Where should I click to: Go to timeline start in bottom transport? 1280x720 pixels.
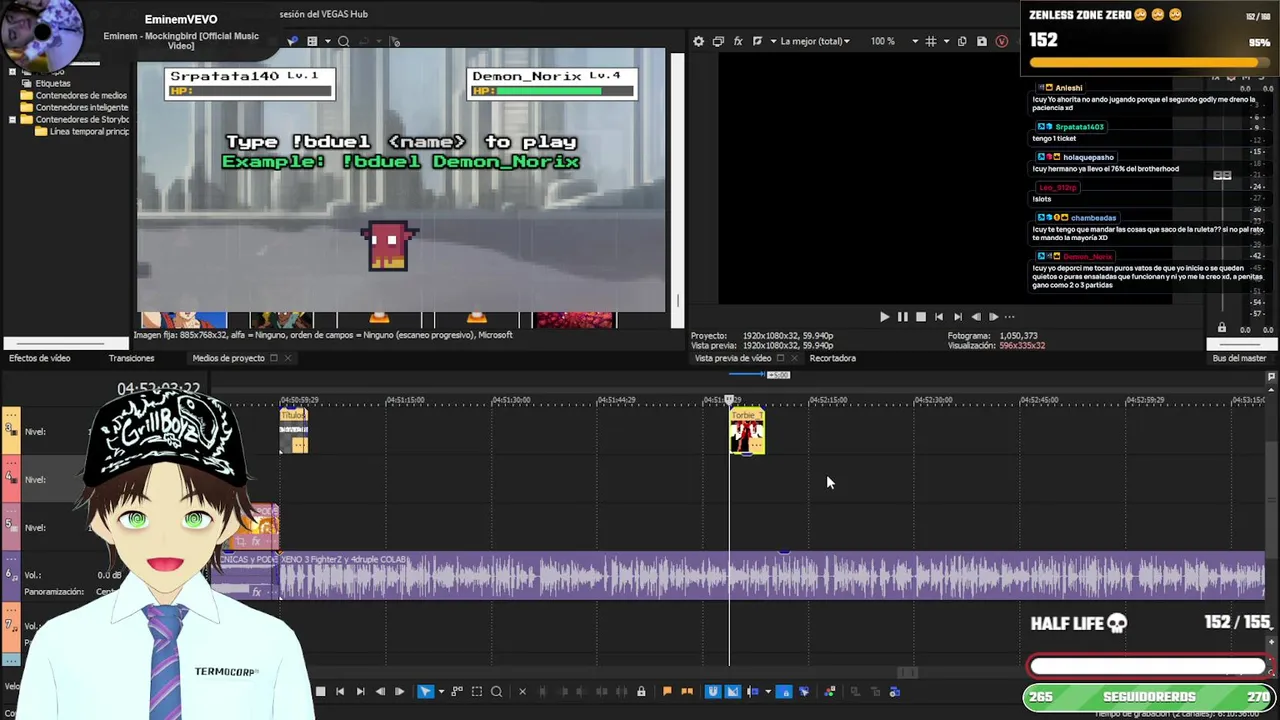pos(340,691)
